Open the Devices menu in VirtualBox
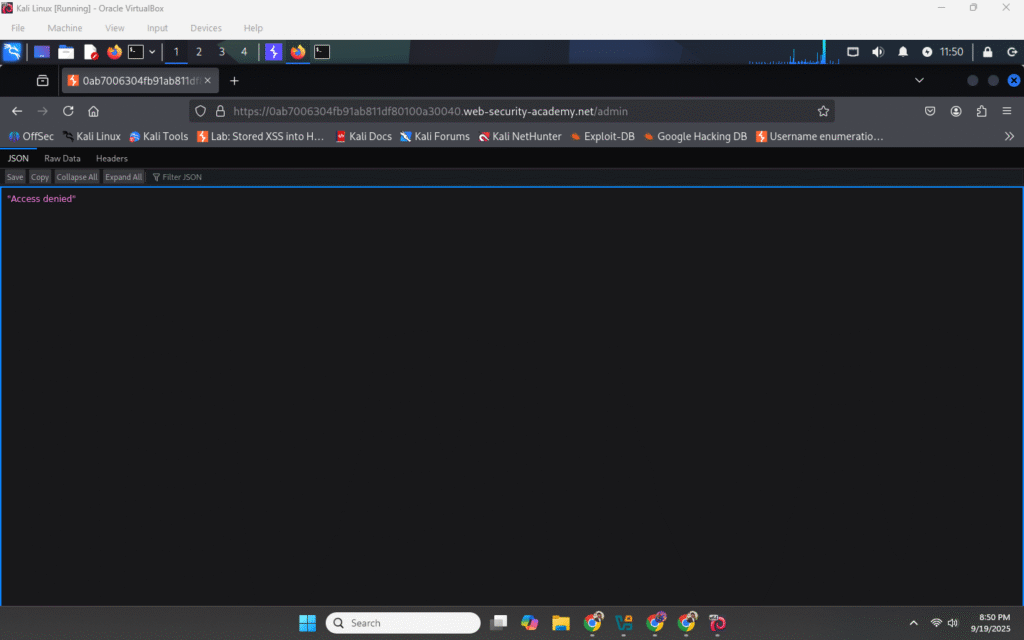Image resolution: width=1024 pixels, height=640 pixels. click(x=206, y=28)
